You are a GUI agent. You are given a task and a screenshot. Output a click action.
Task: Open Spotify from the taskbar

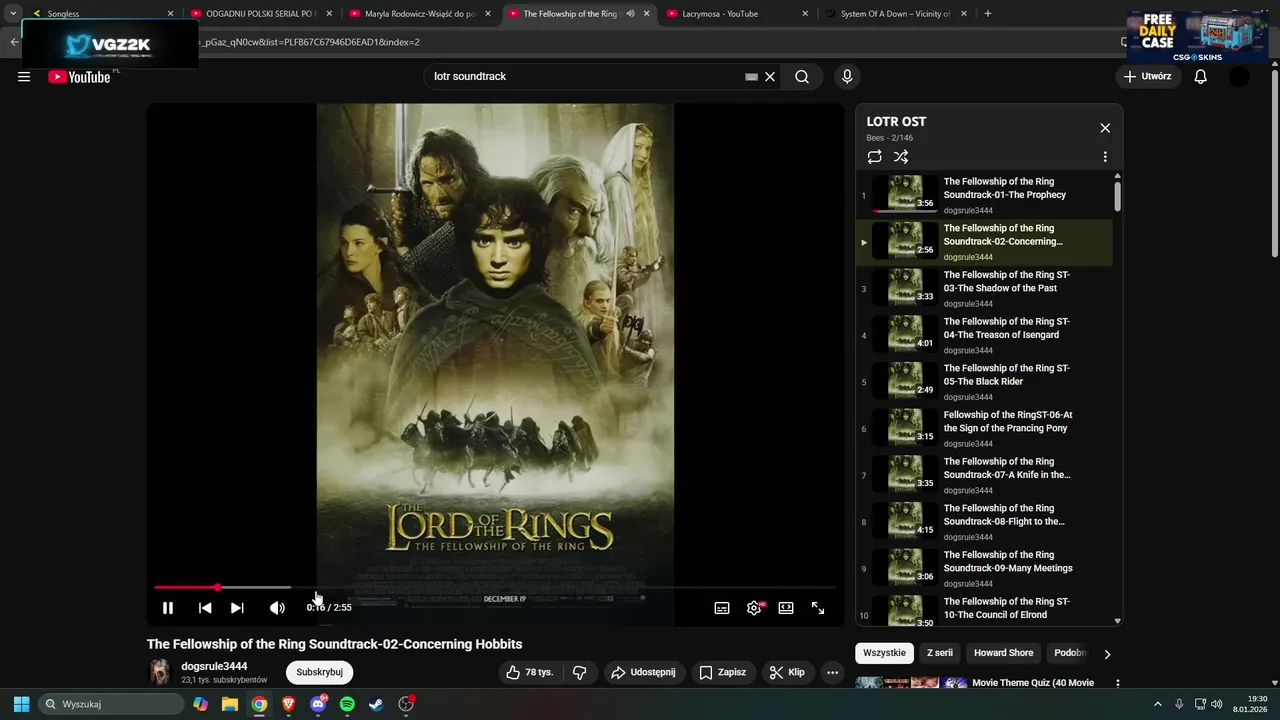coord(347,704)
